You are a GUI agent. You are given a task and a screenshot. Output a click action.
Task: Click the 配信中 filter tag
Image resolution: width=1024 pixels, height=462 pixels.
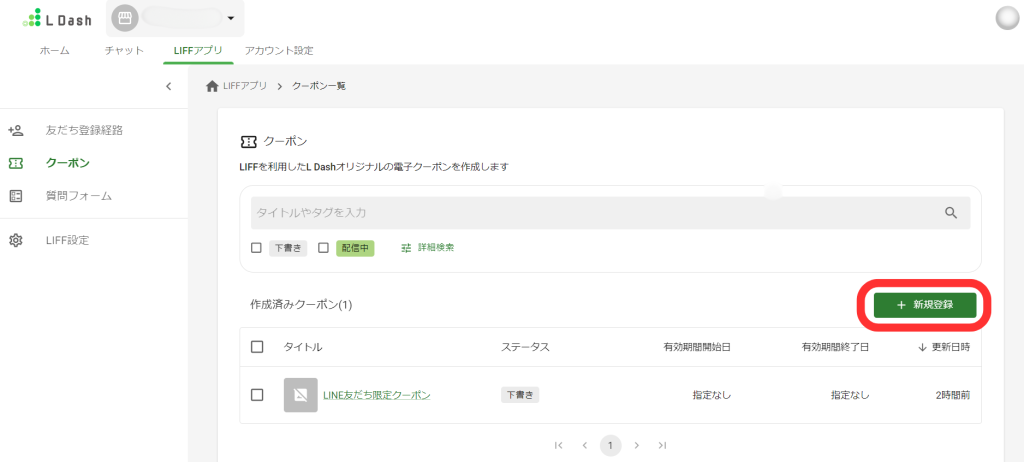pos(355,248)
